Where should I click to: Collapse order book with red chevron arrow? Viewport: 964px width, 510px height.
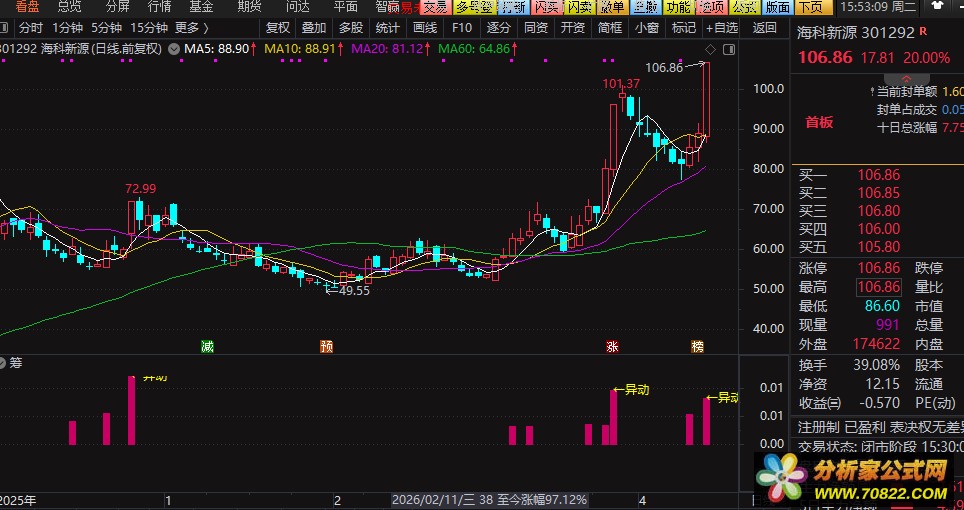[906, 78]
